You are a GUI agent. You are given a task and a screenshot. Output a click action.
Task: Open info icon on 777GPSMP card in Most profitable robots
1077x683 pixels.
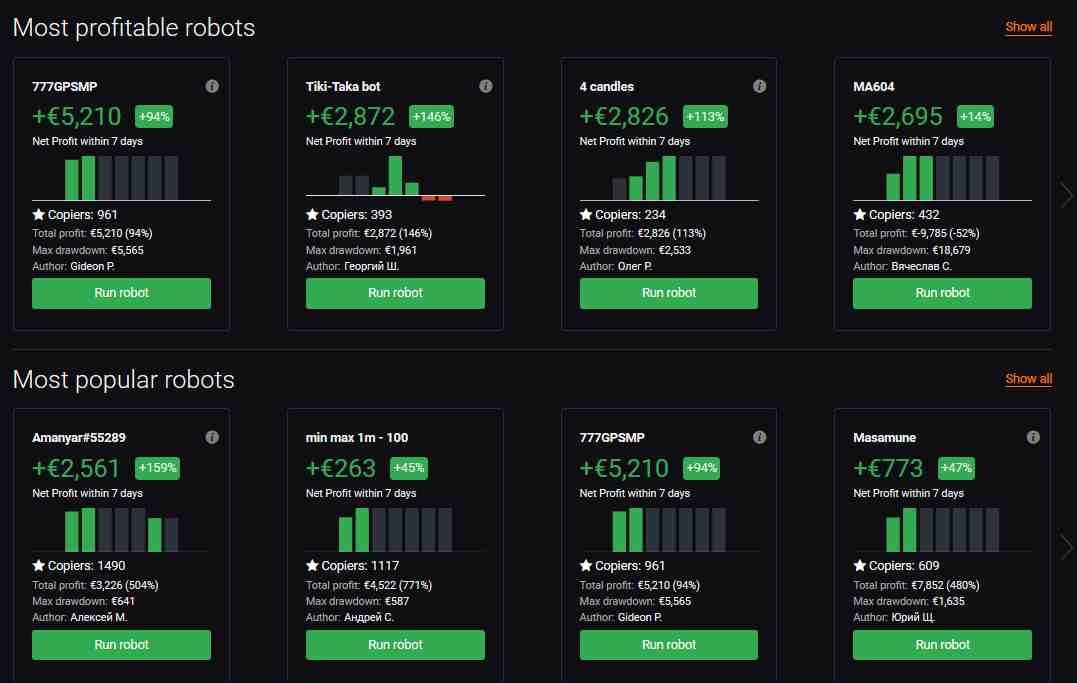(x=212, y=86)
